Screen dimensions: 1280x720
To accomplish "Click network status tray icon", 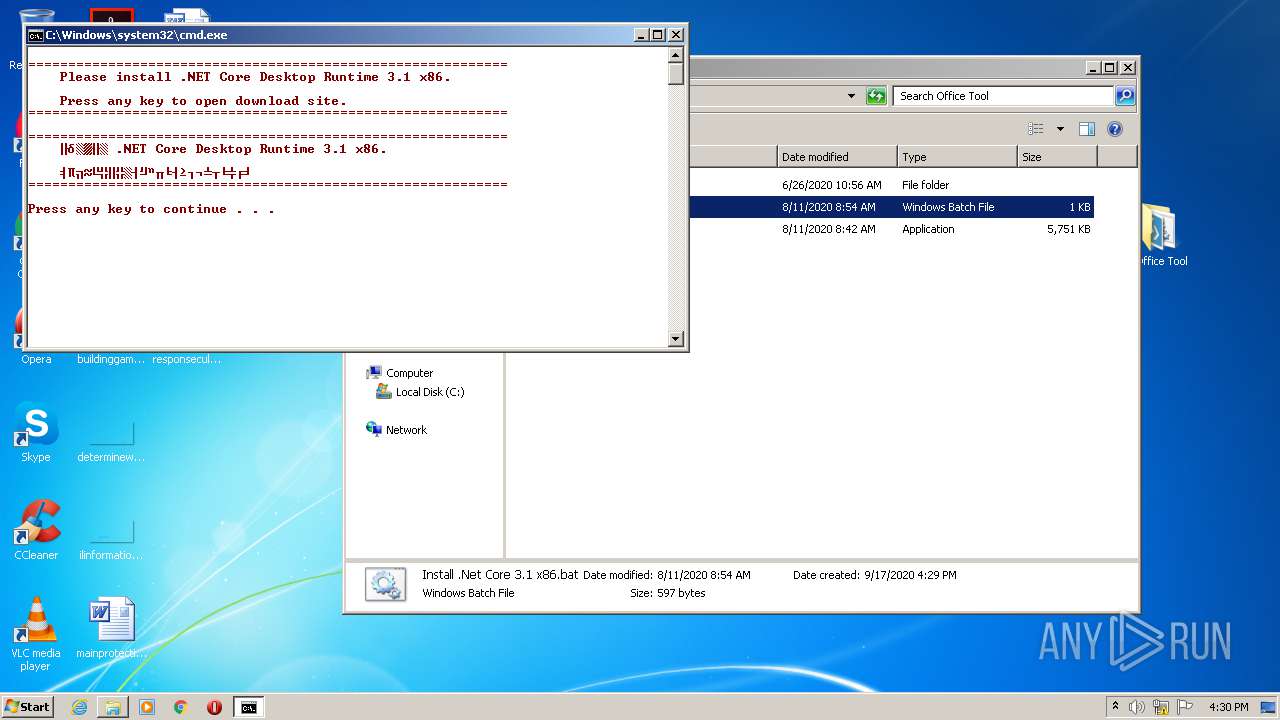I will (1161, 707).
